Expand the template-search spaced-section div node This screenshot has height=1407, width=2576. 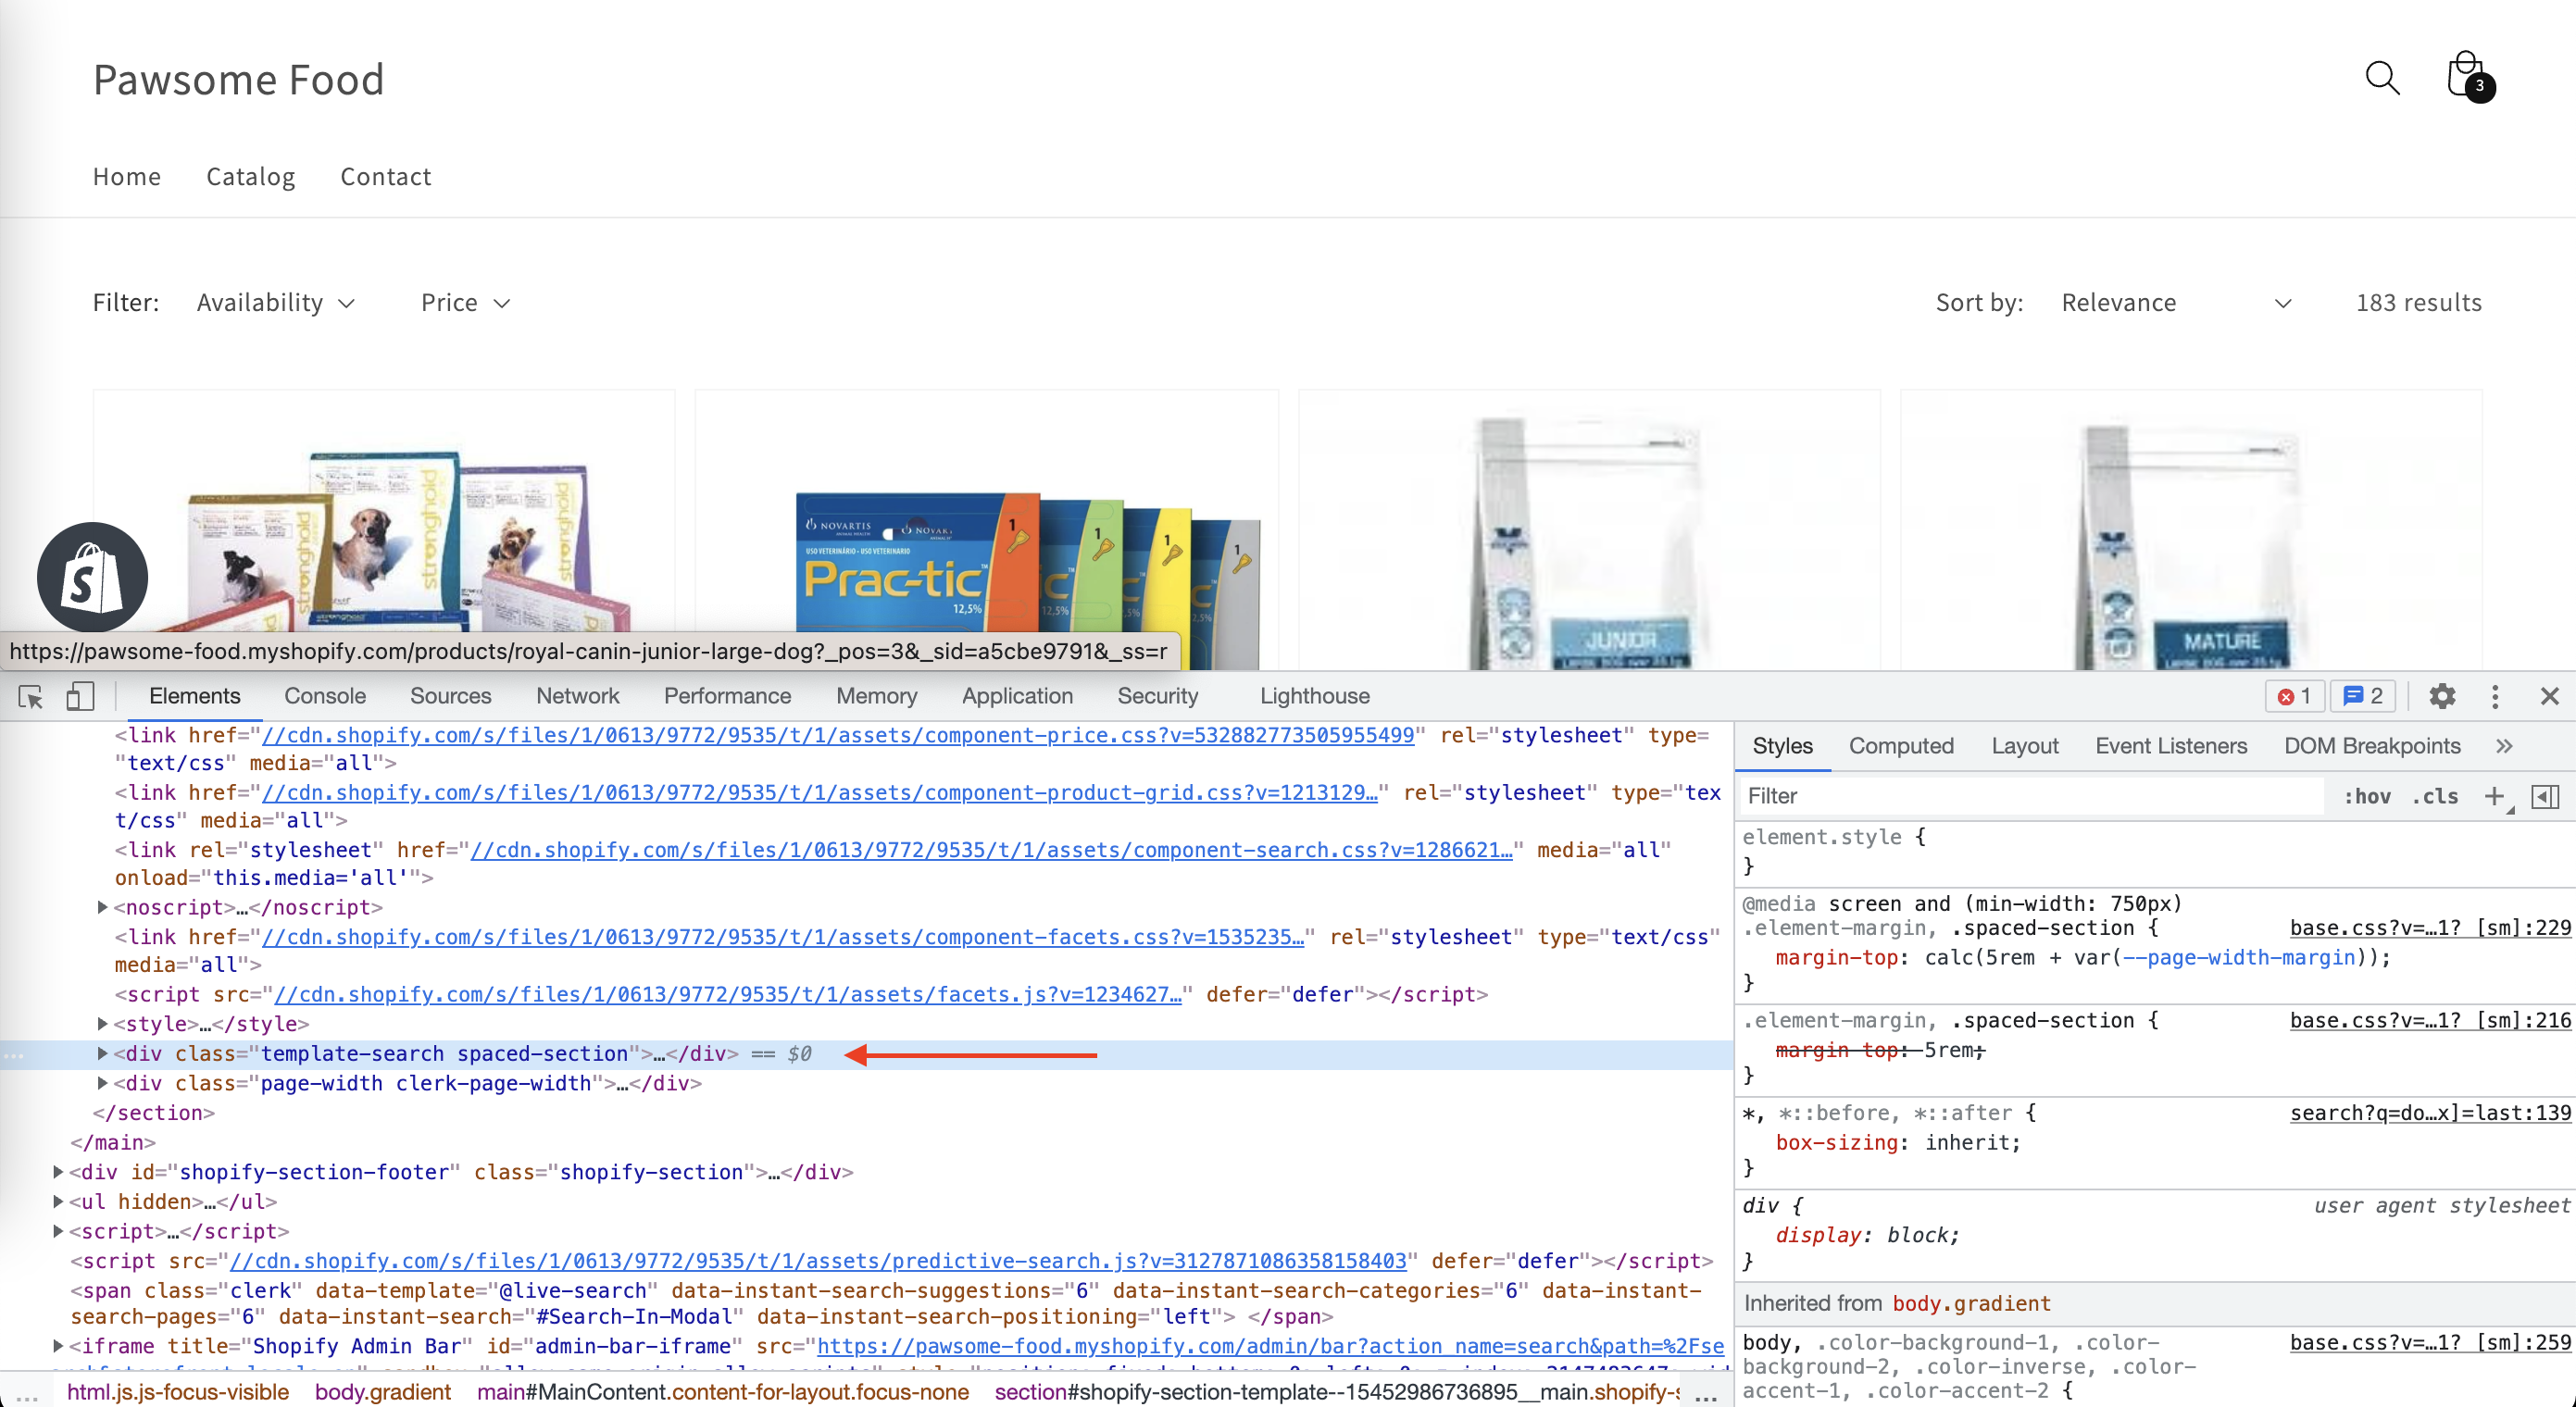pyautogui.click(x=102, y=1053)
